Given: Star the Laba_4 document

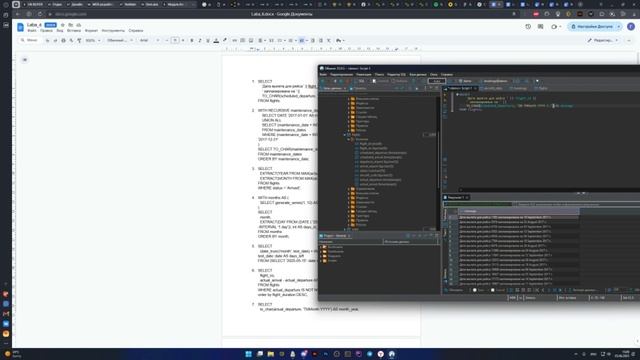Looking at the screenshot, I should coord(62,25).
